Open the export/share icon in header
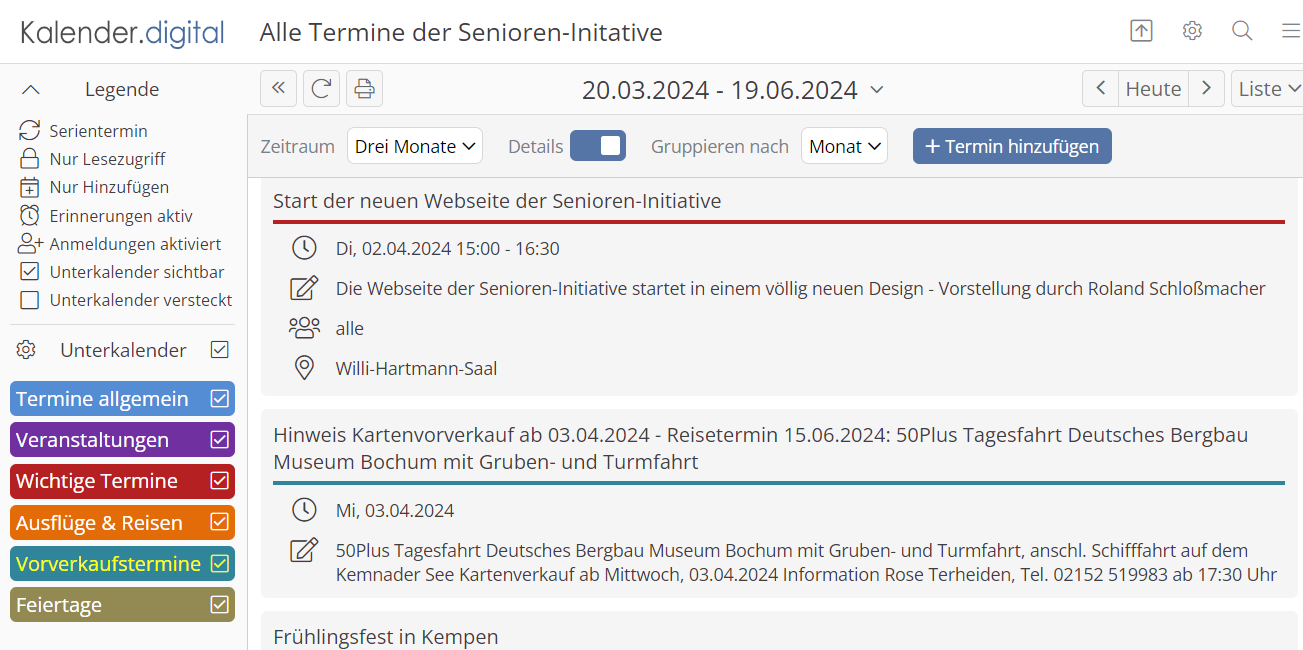The height and width of the screenshot is (650, 1303). (x=1141, y=31)
